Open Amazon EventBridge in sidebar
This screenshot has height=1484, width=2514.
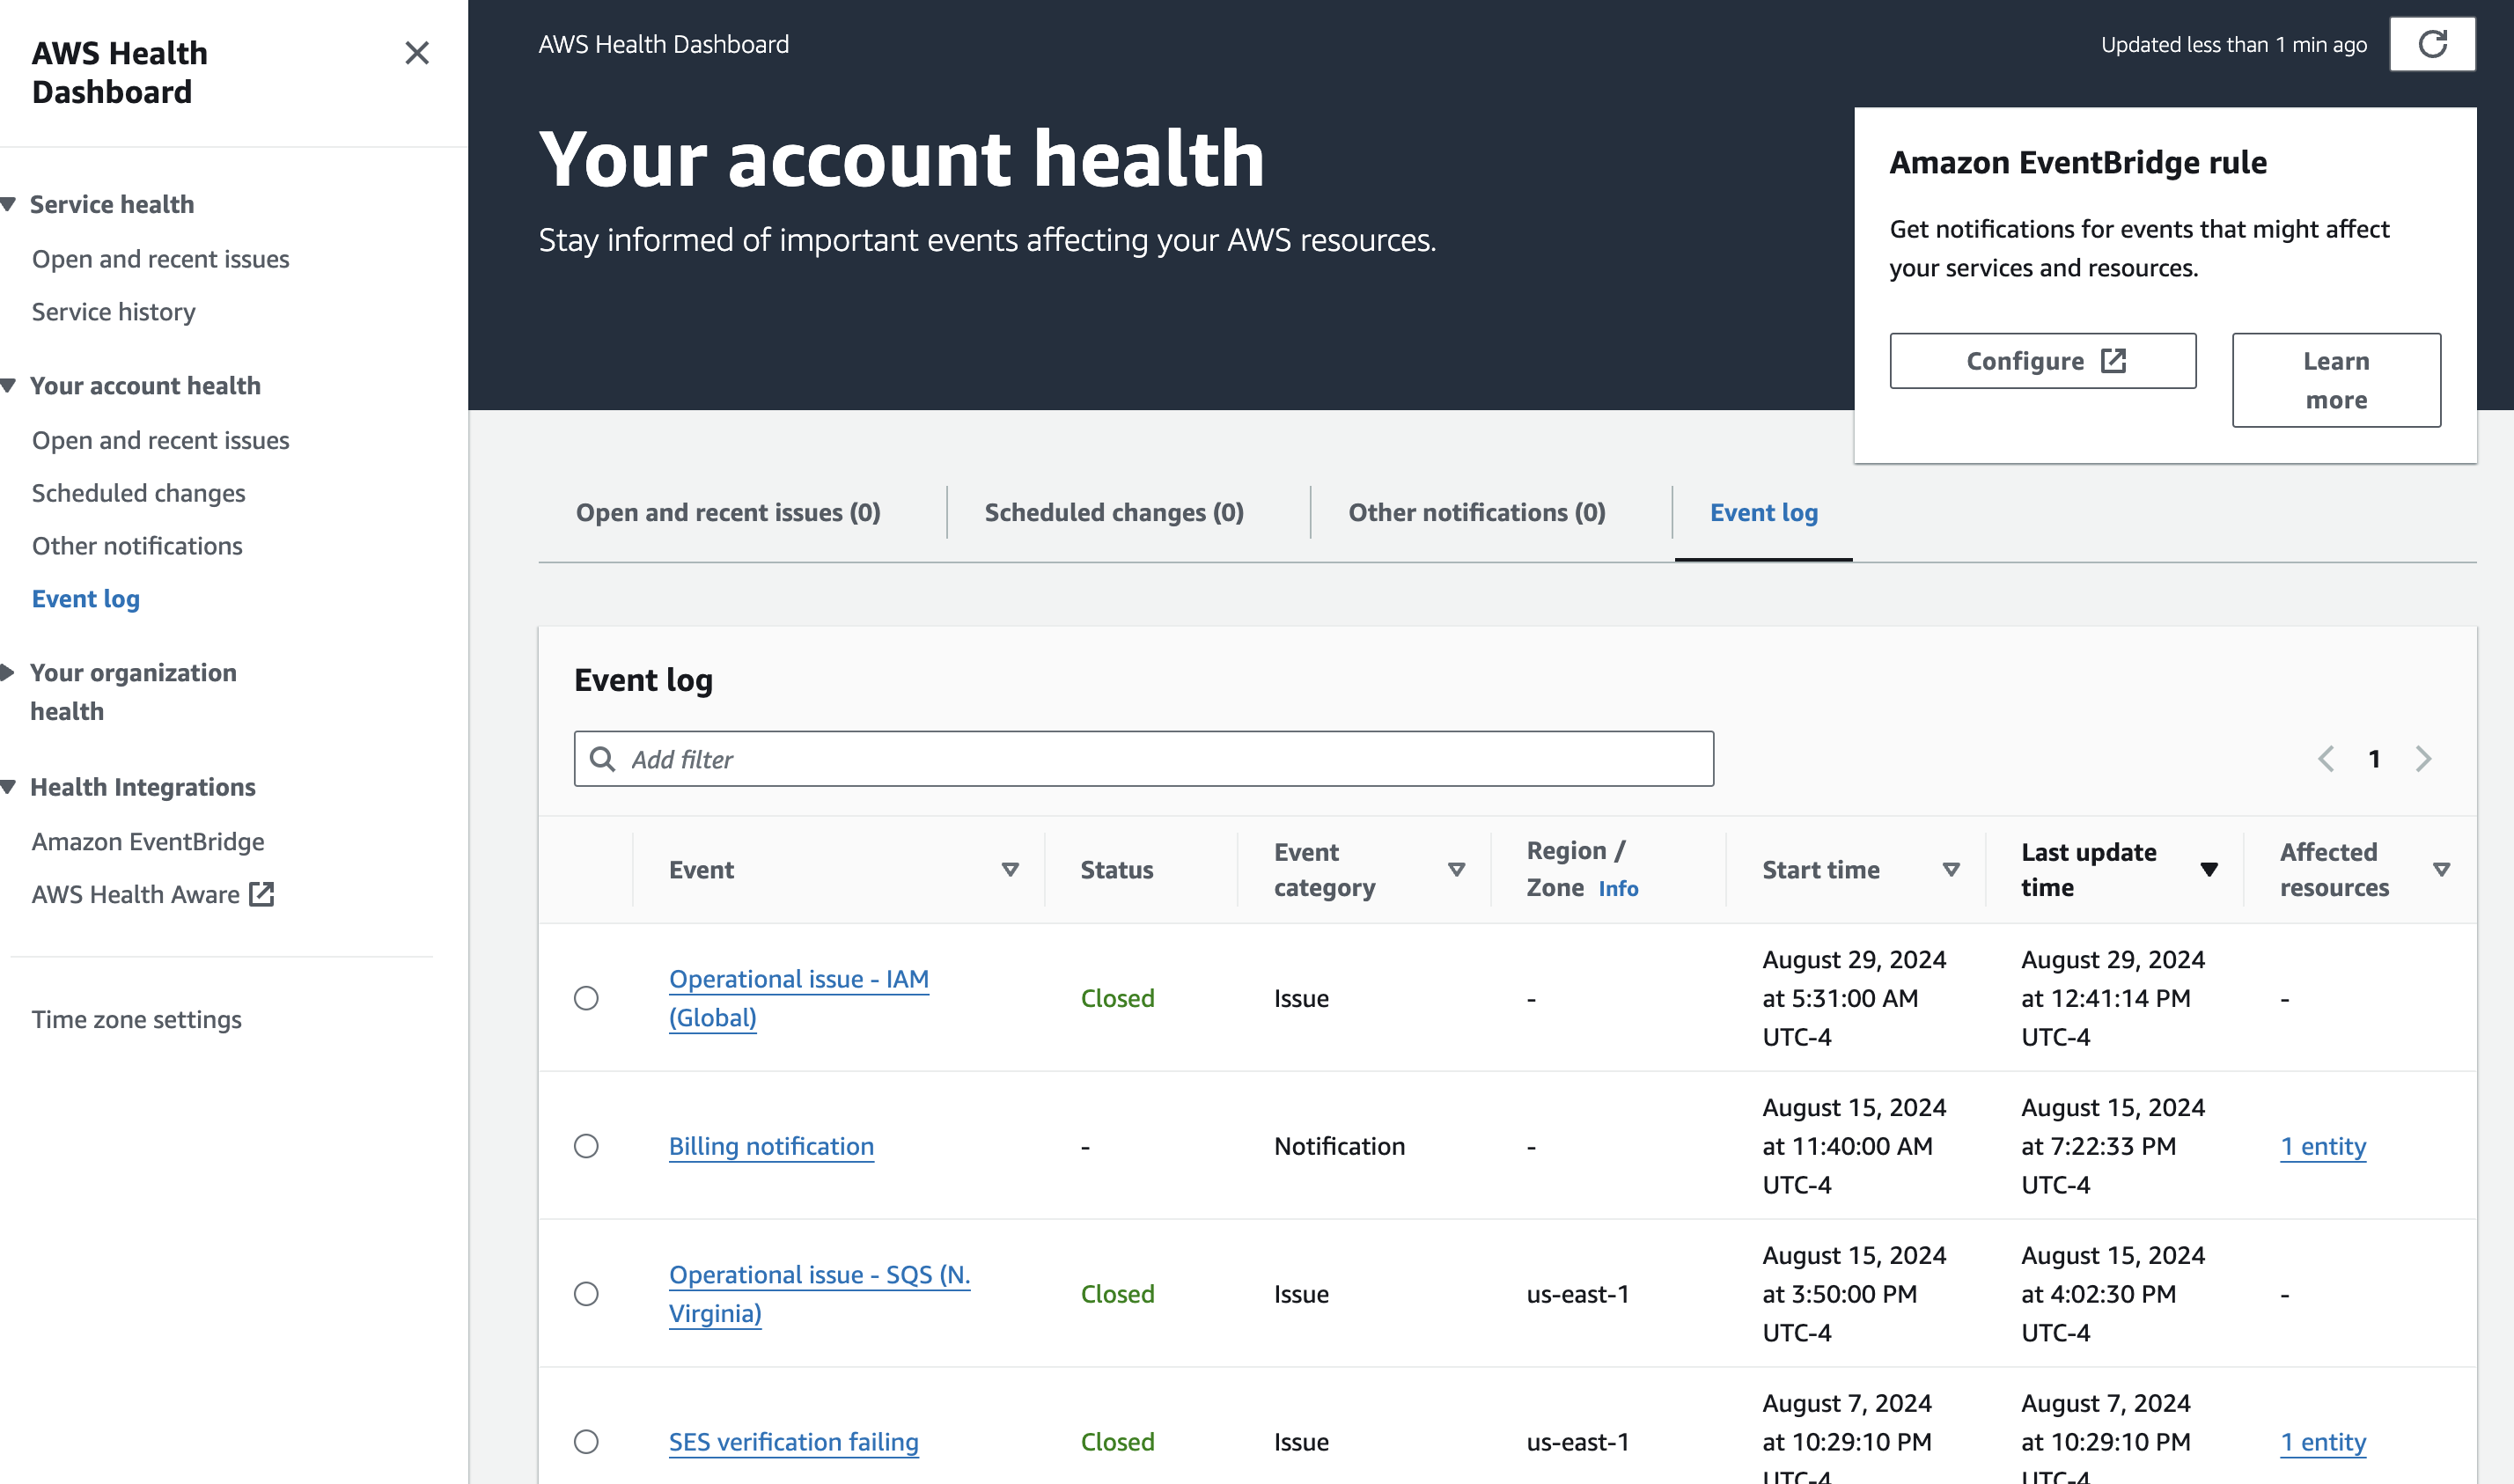[148, 842]
